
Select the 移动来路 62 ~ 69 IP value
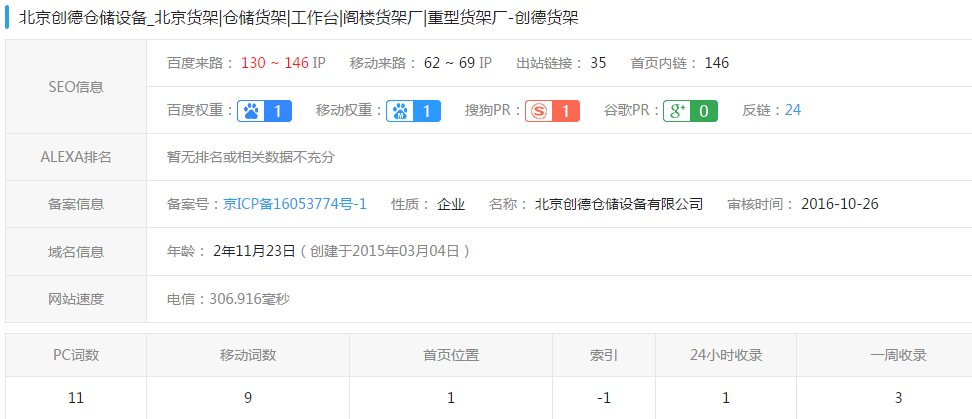(x=457, y=63)
